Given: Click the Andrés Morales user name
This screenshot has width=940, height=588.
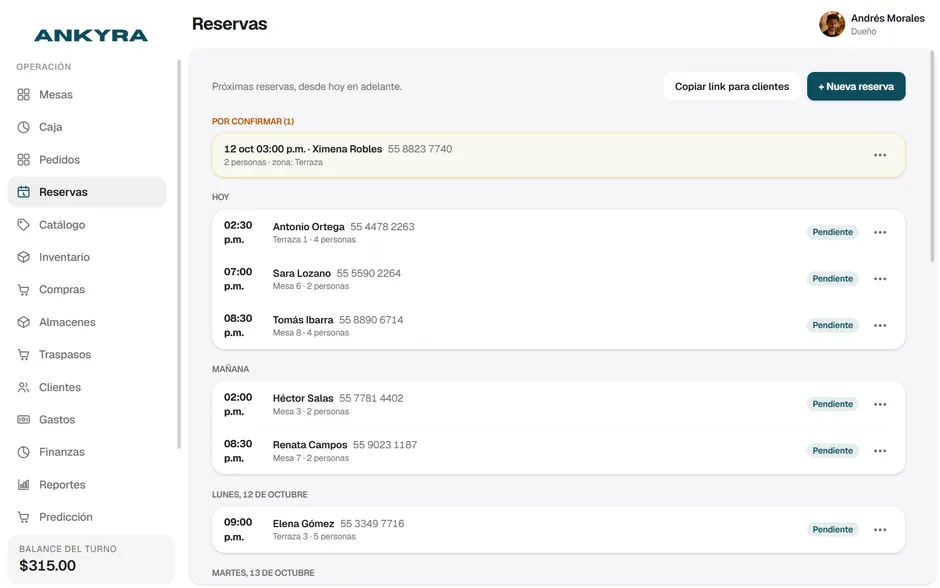Looking at the screenshot, I should (x=888, y=19).
